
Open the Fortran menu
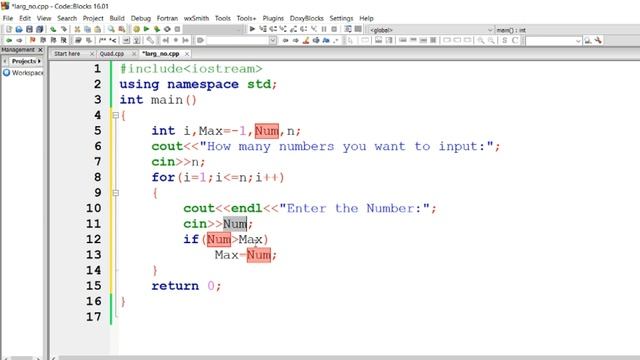pos(167,18)
